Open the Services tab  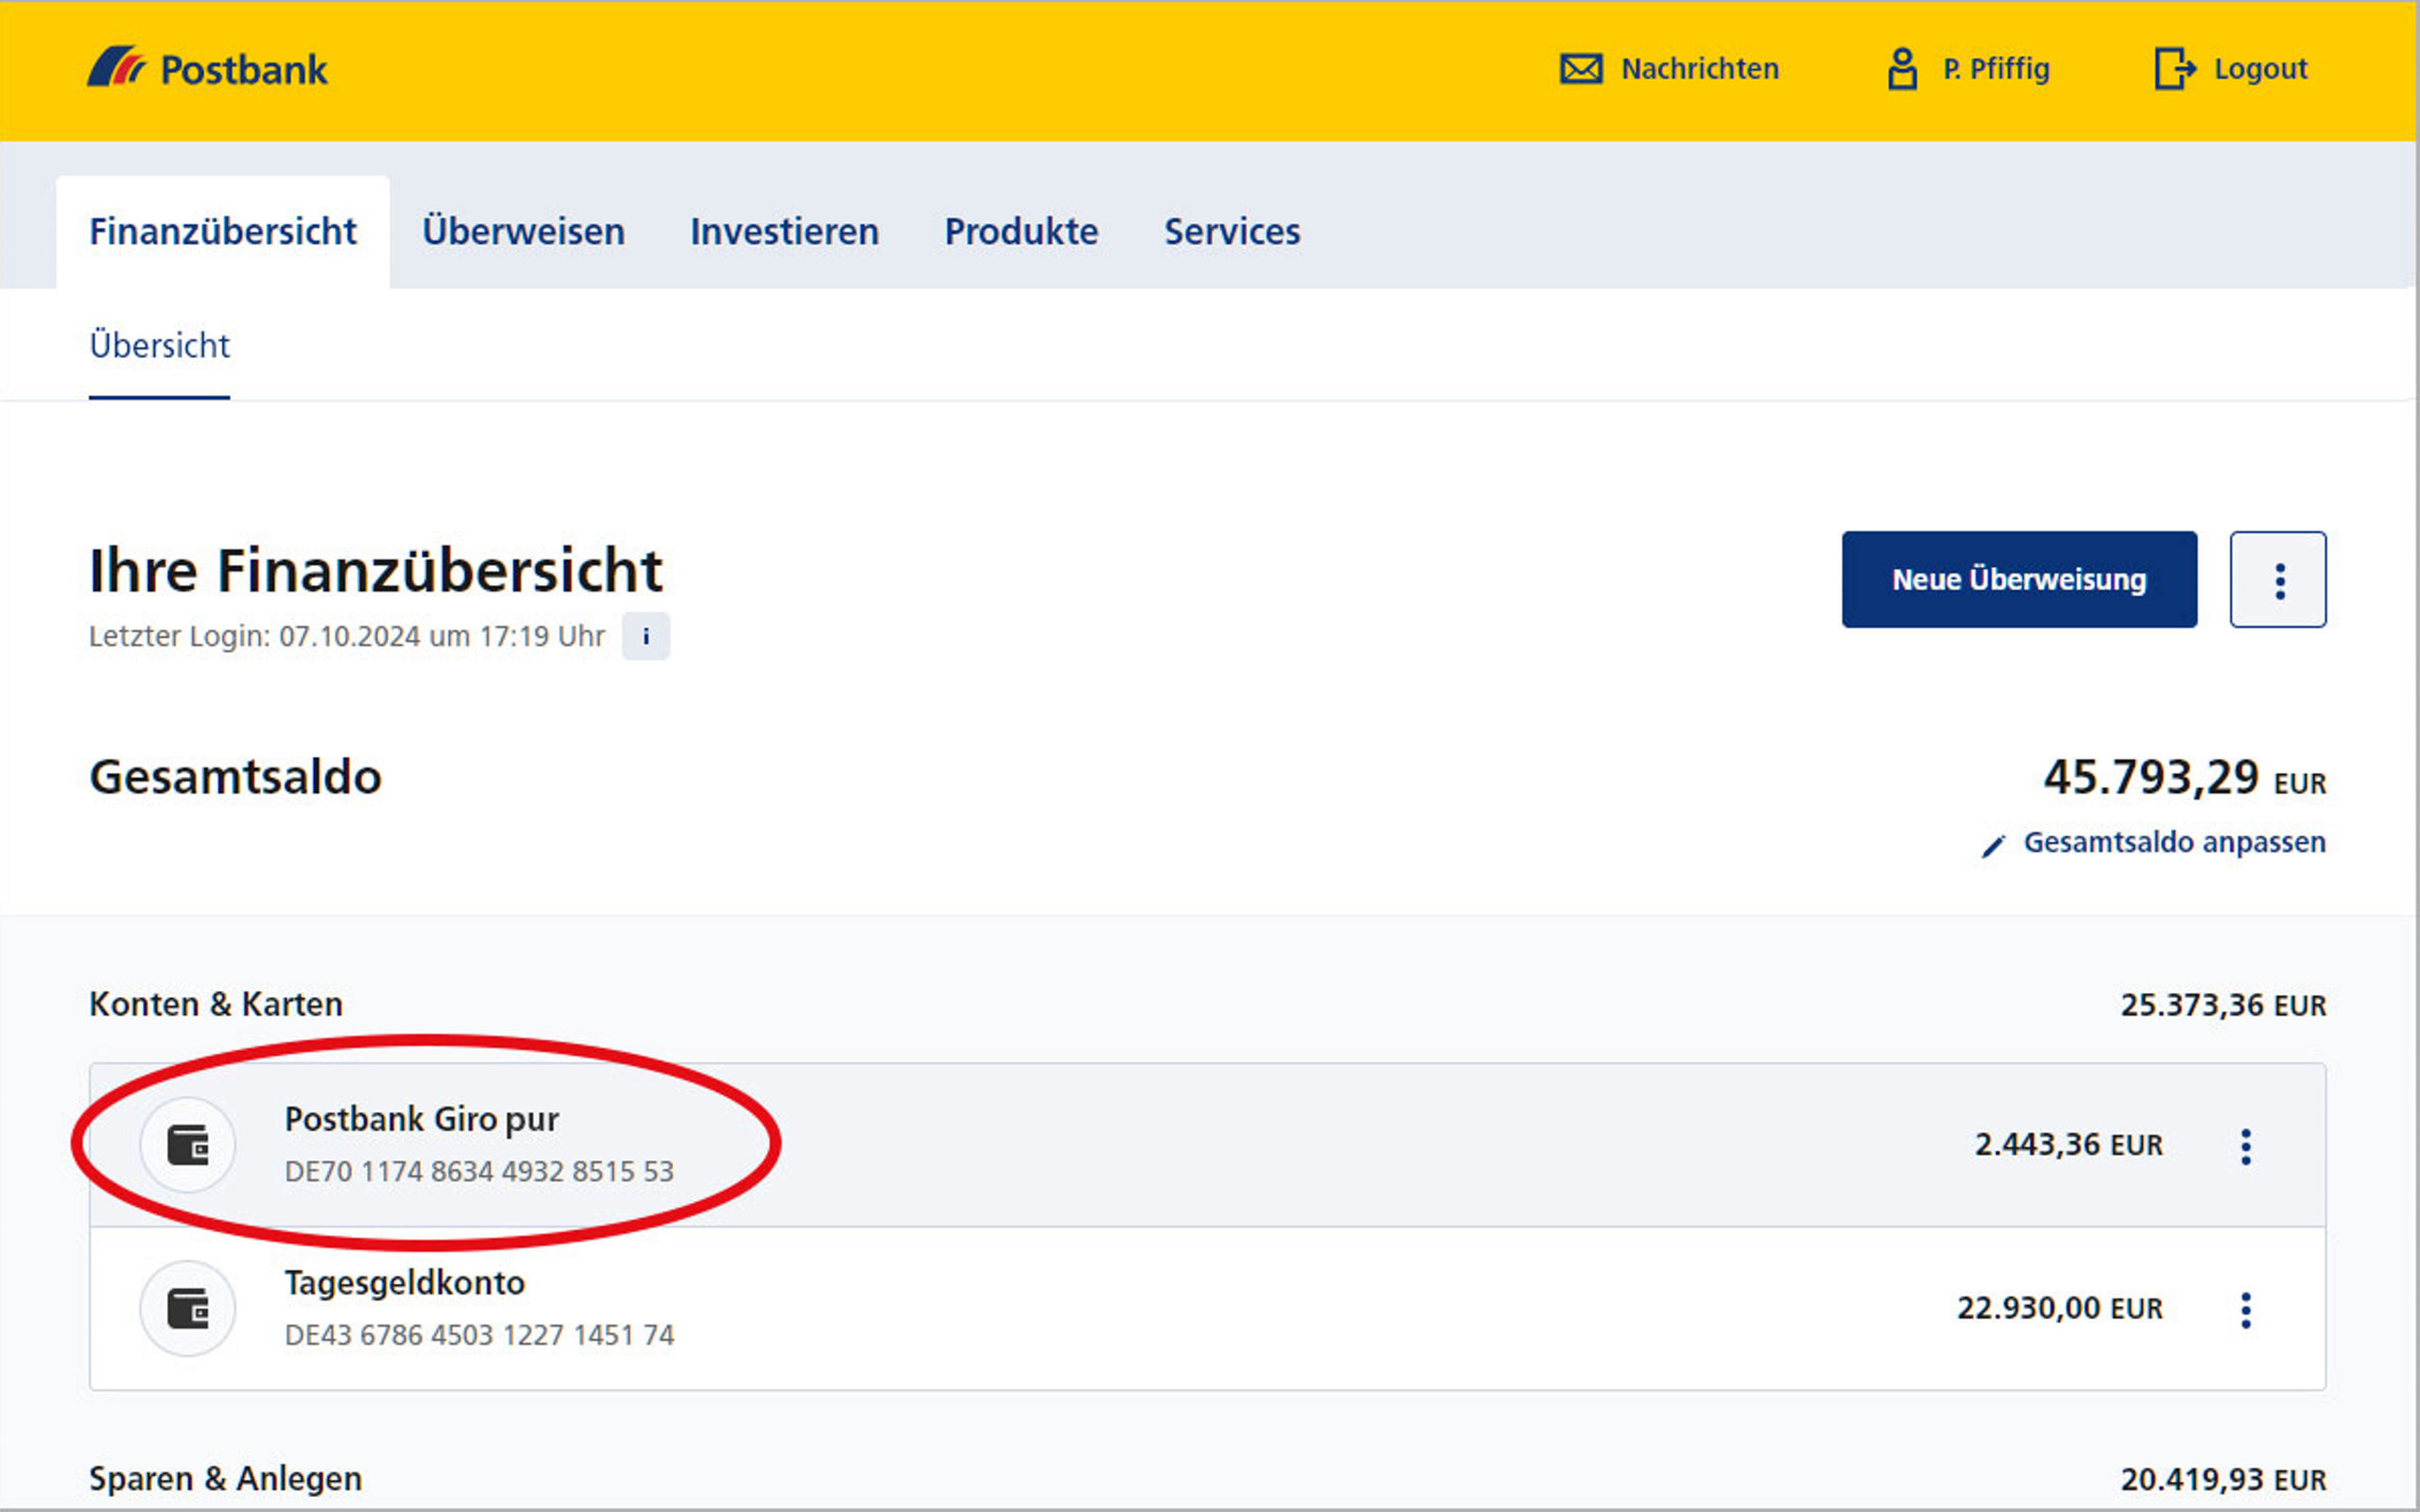[x=1232, y=232]
